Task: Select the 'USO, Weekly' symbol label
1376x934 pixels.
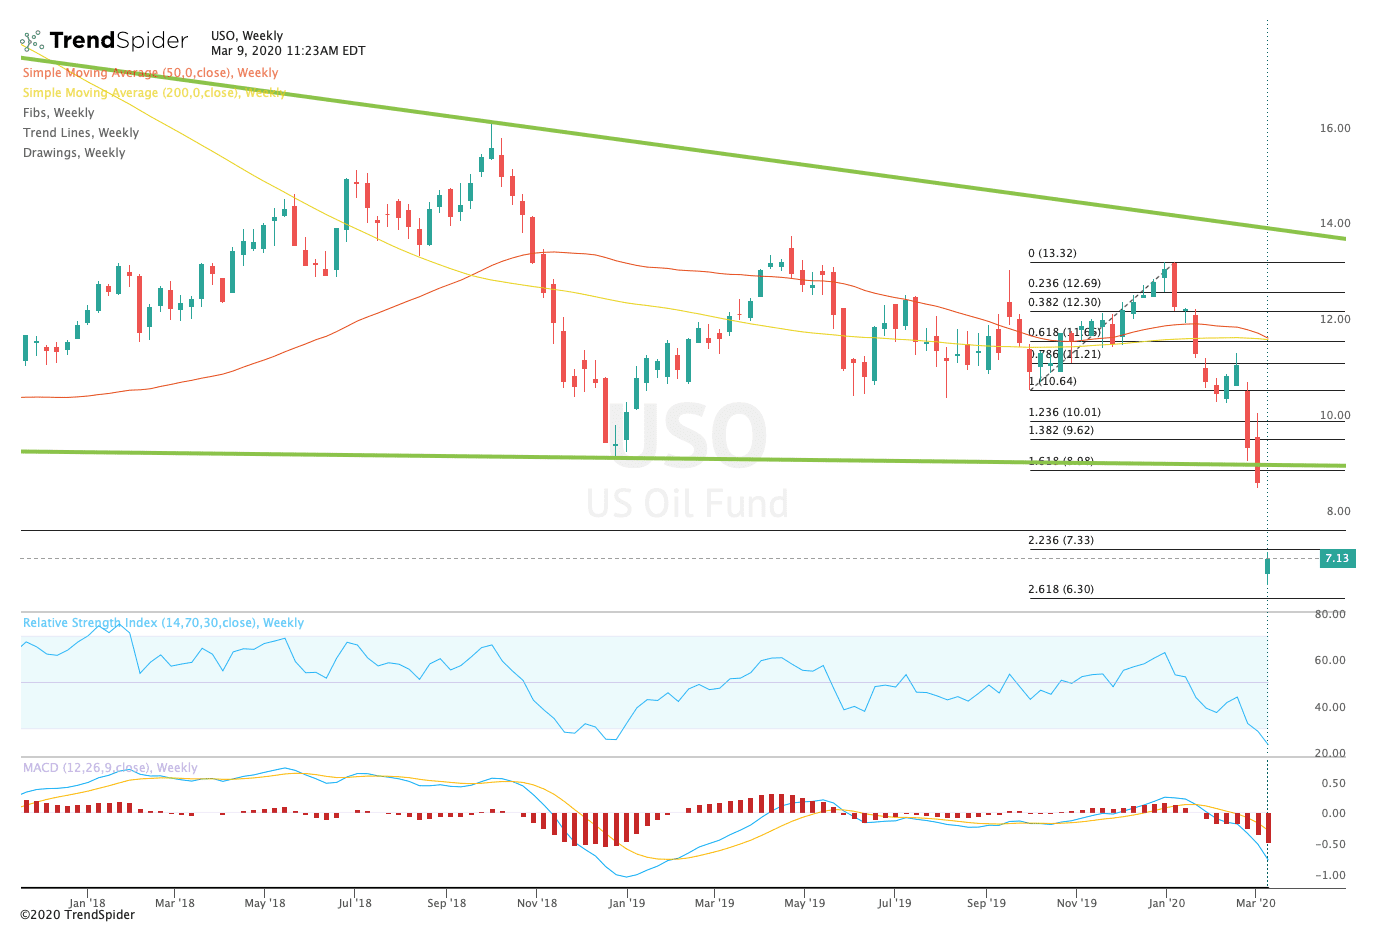Action: pos(247,36)
